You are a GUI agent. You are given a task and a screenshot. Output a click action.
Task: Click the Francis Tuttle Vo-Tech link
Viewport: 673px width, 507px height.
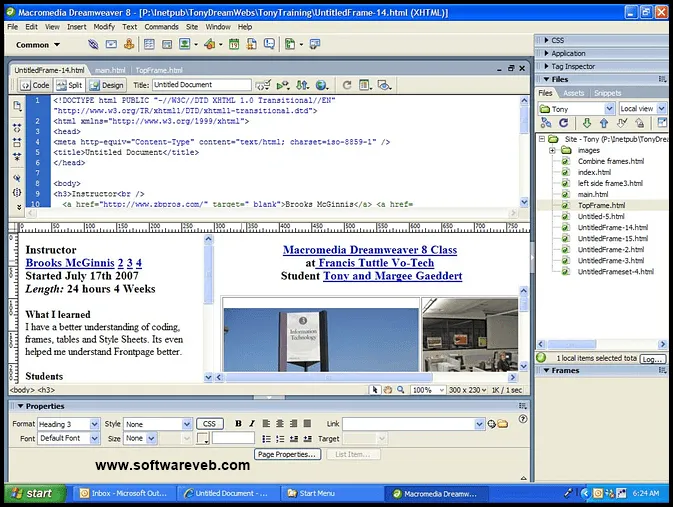[375, 263]
